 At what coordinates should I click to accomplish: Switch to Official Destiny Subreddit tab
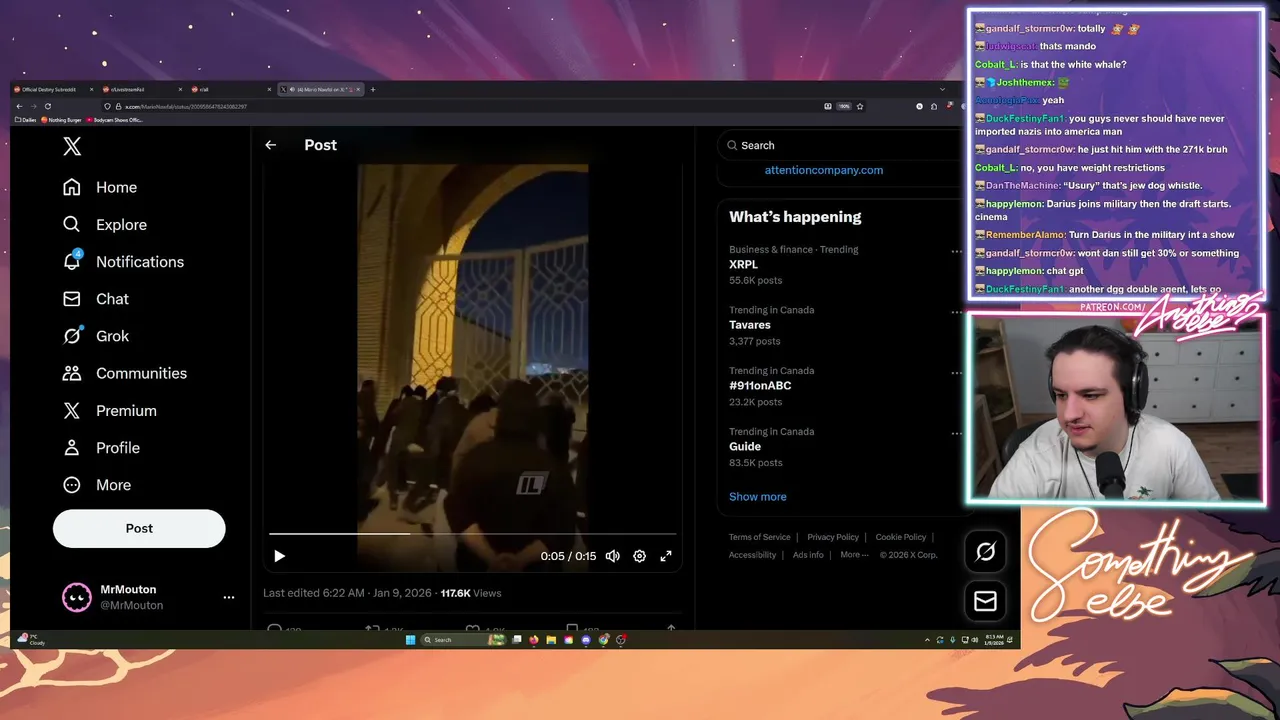50,89
